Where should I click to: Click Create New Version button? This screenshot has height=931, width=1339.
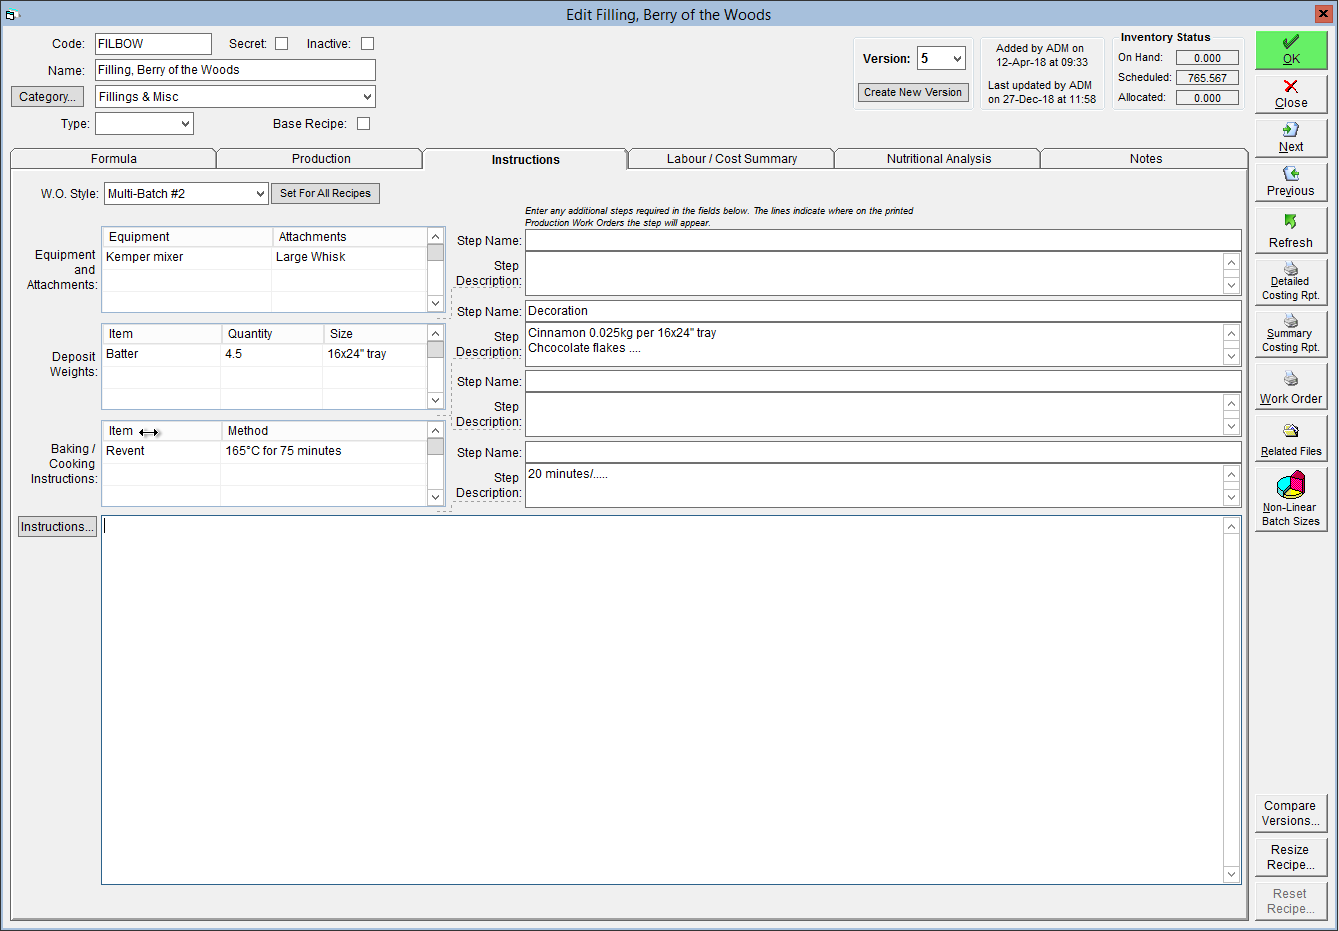[x=913, y=92]
